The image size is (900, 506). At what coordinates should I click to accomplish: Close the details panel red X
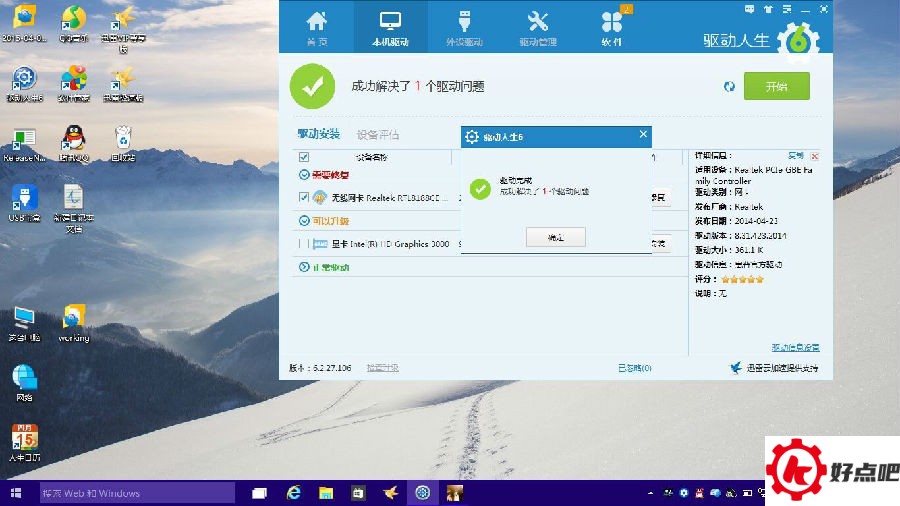click(814, 156)
